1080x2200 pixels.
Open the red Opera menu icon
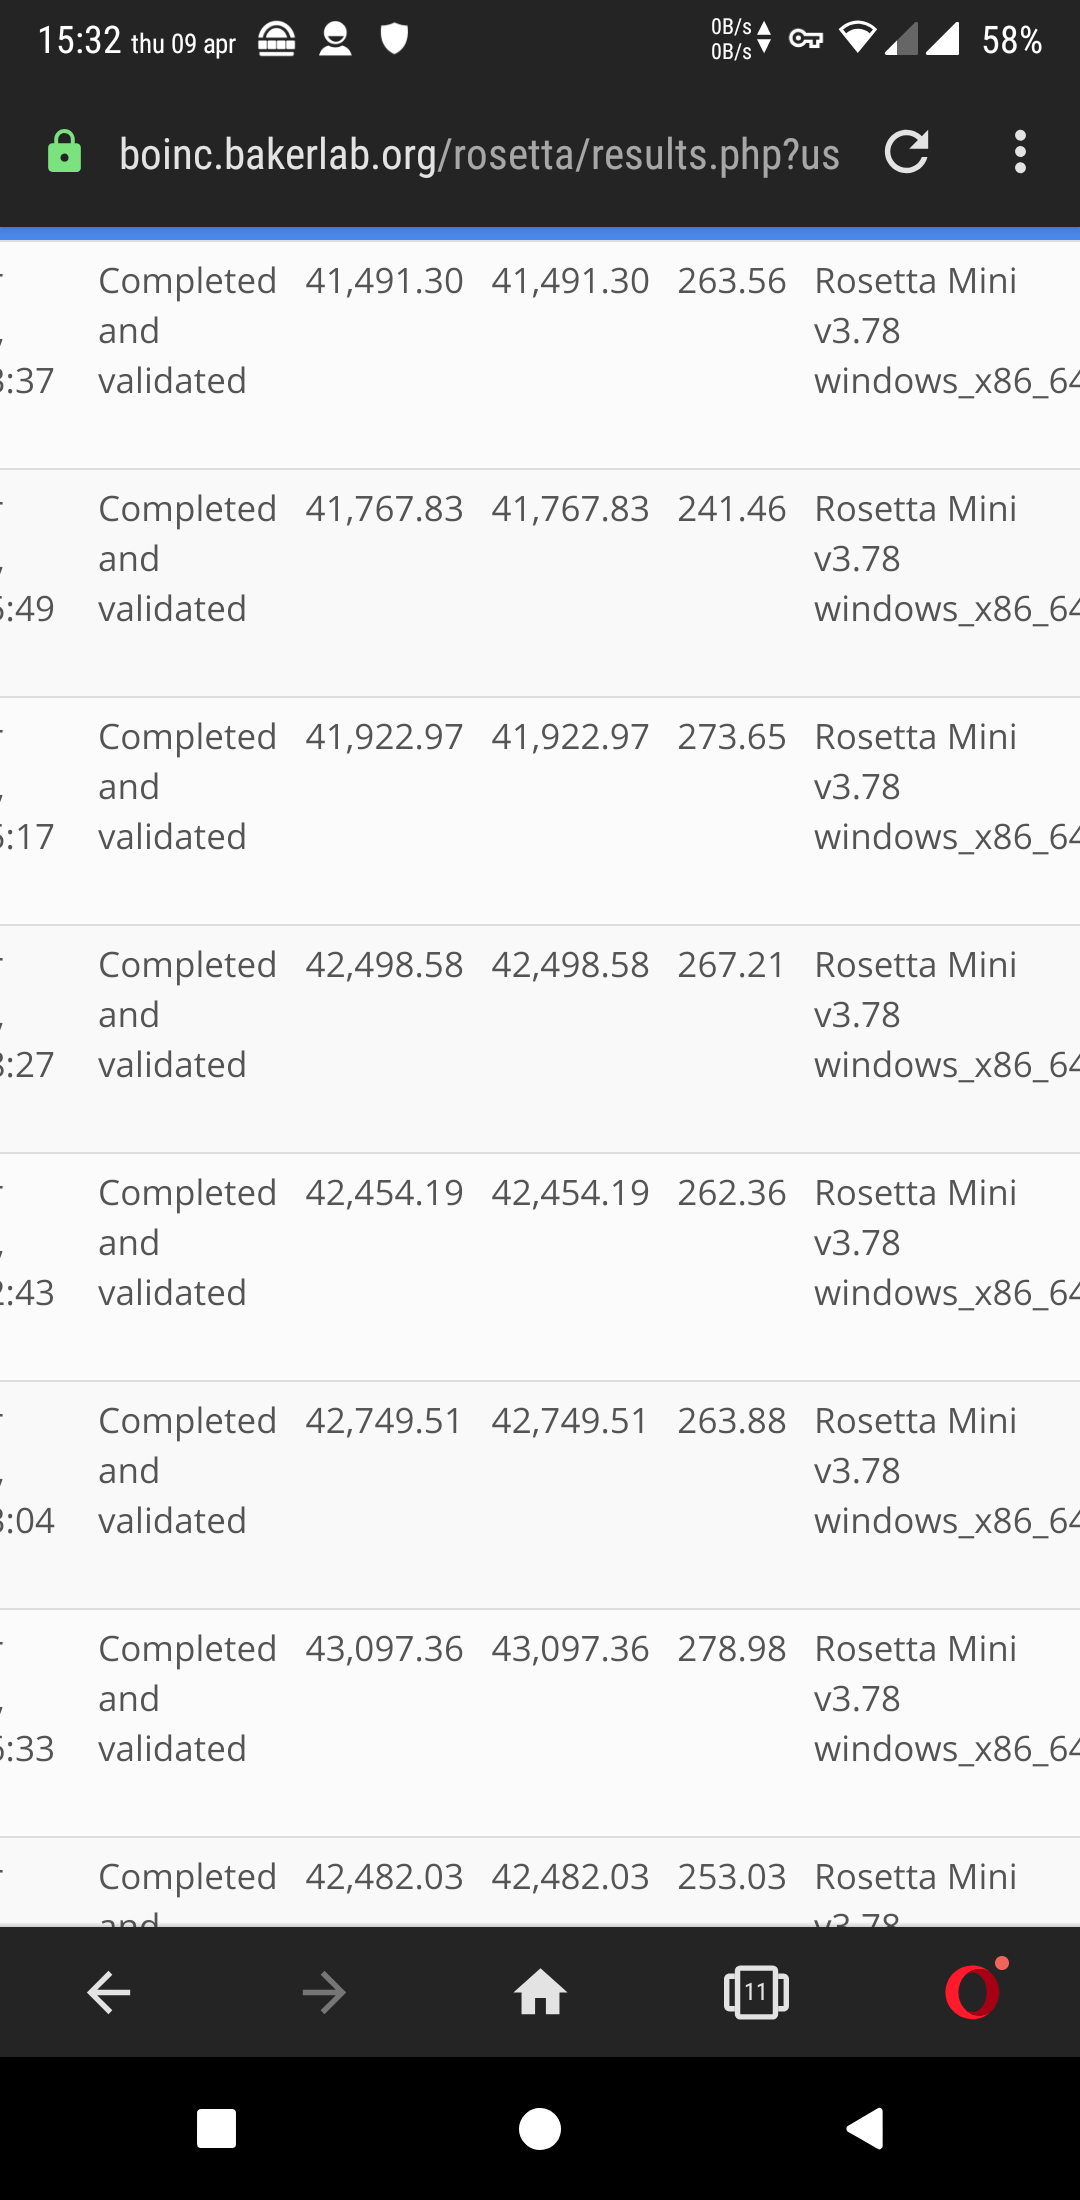(x=973, y=1991)
